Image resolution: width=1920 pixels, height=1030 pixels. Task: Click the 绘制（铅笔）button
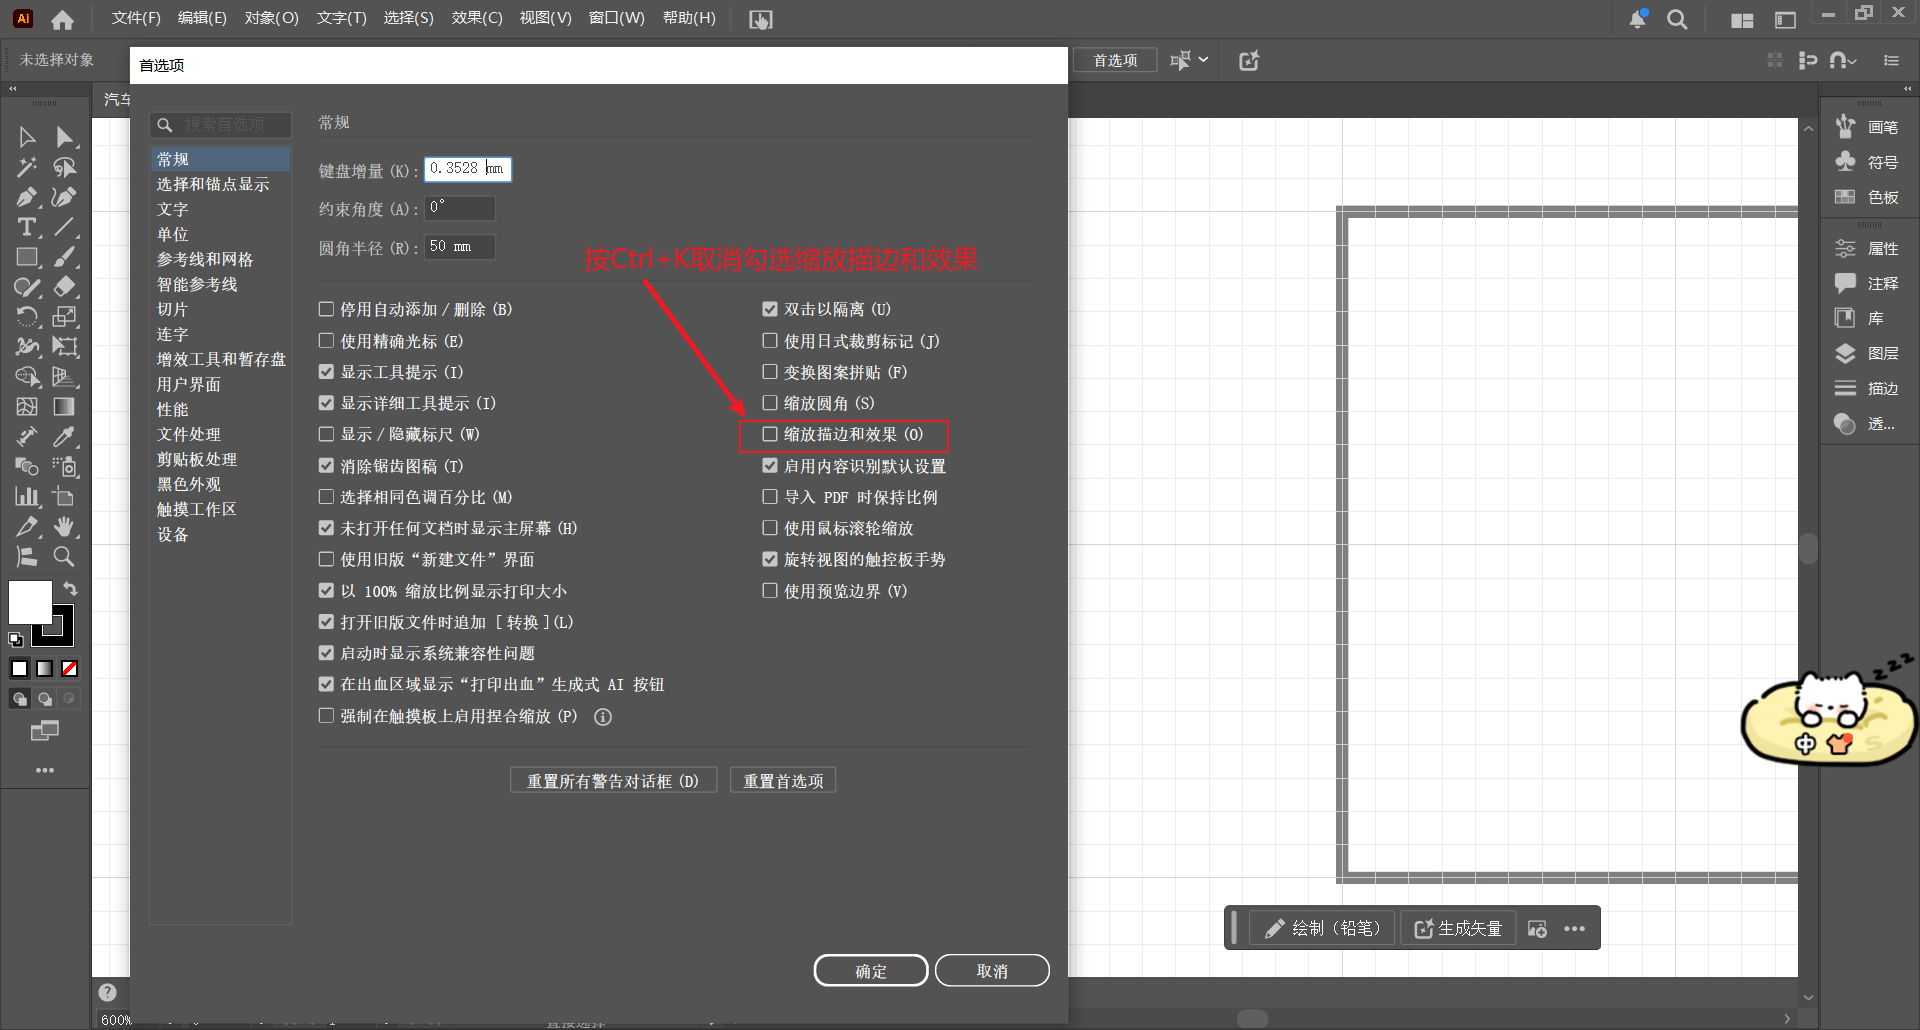(x=1323, y=929)
